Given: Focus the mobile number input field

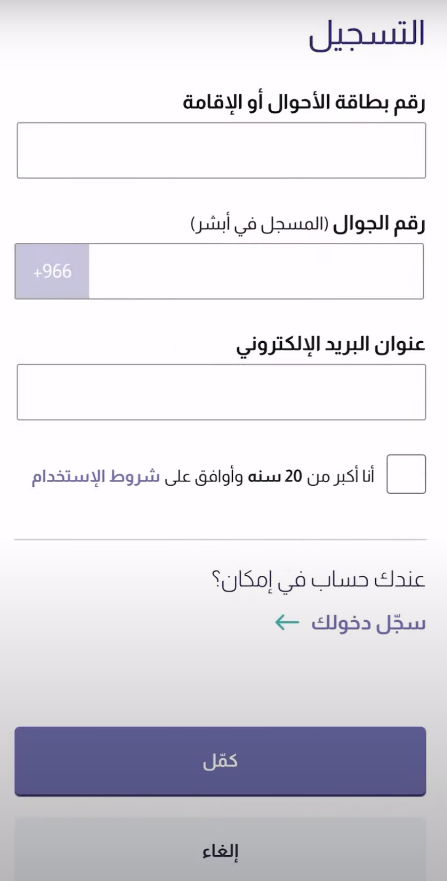Looking at the screenshot, I should tap(256, 271).
